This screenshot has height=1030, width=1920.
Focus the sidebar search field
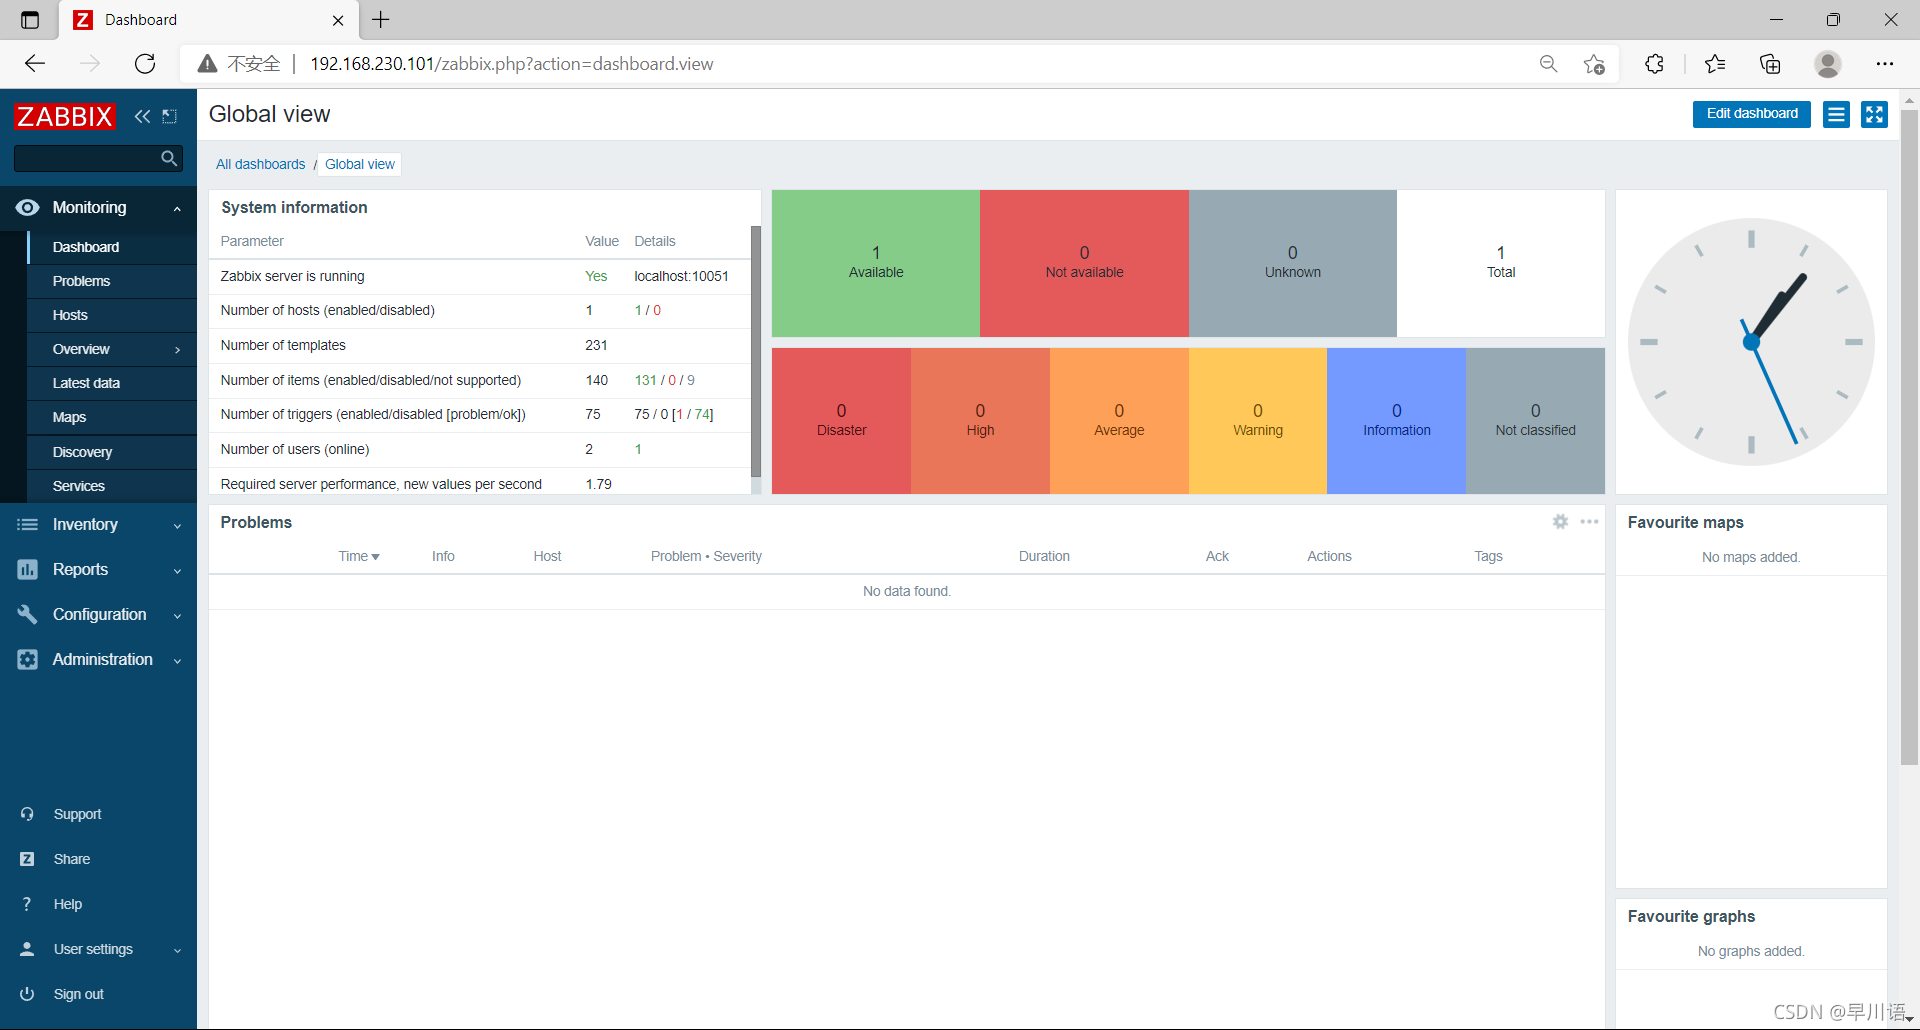(88, 158)
